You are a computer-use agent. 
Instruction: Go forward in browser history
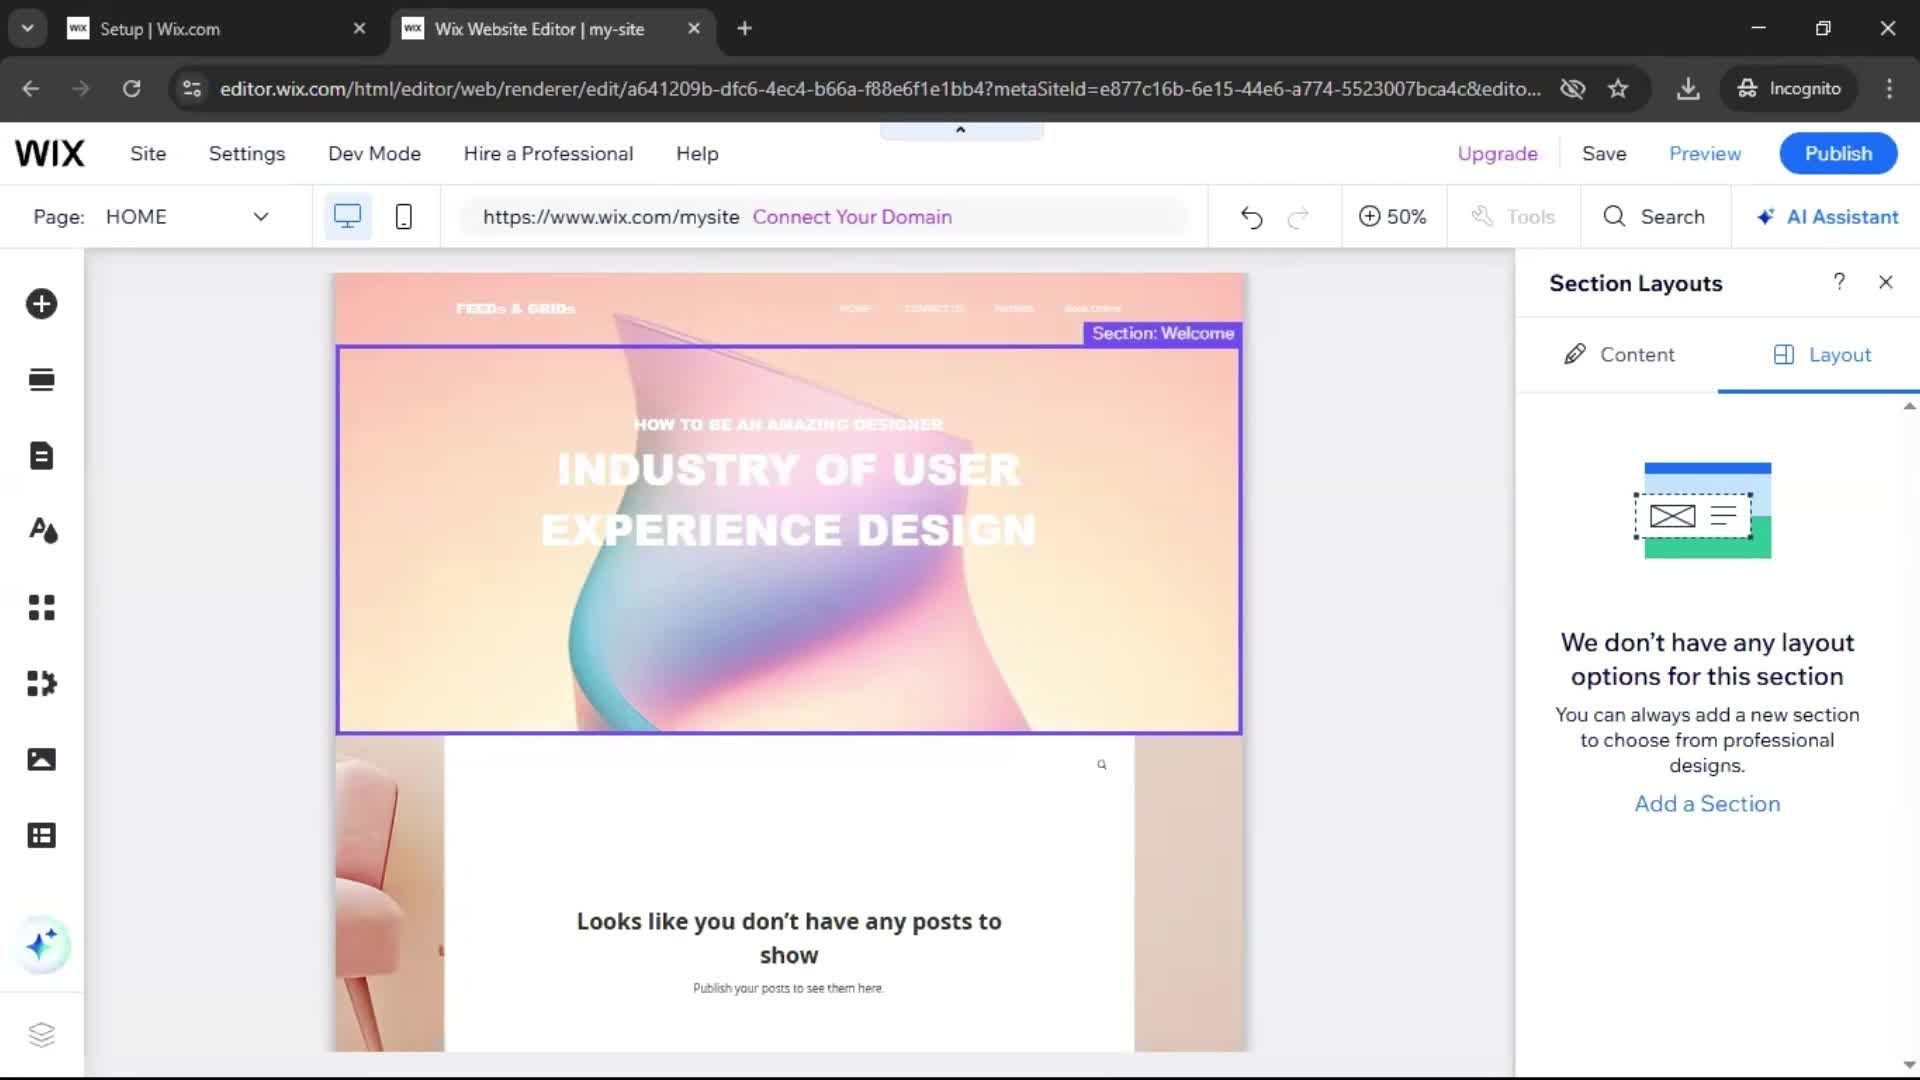coord(80,89)
